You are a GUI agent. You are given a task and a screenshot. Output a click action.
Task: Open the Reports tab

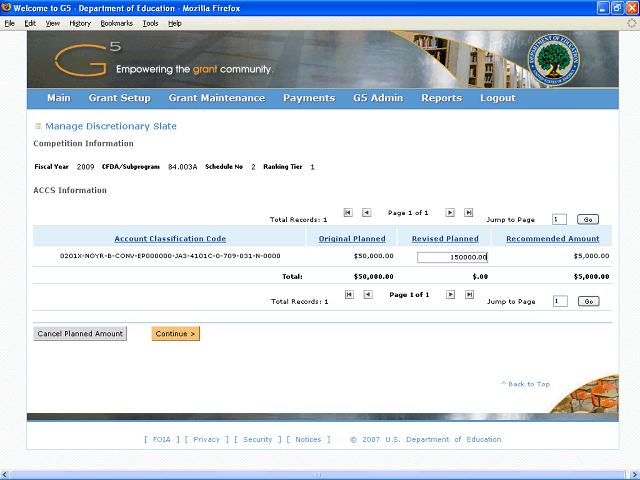click(442, 98)
